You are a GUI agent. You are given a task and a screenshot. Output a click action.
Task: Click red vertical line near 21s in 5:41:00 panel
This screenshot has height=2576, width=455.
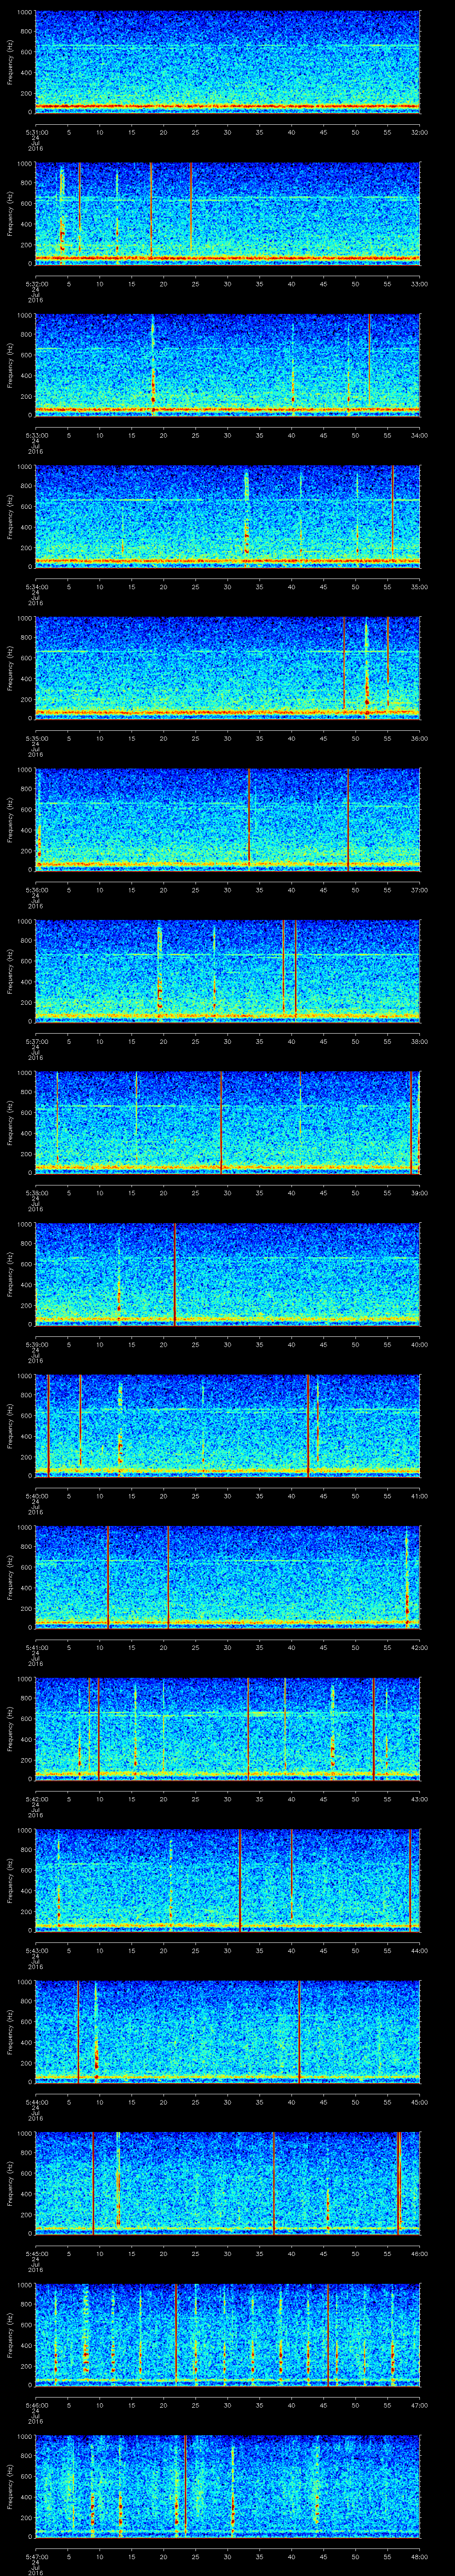(x=168, y=1576)
